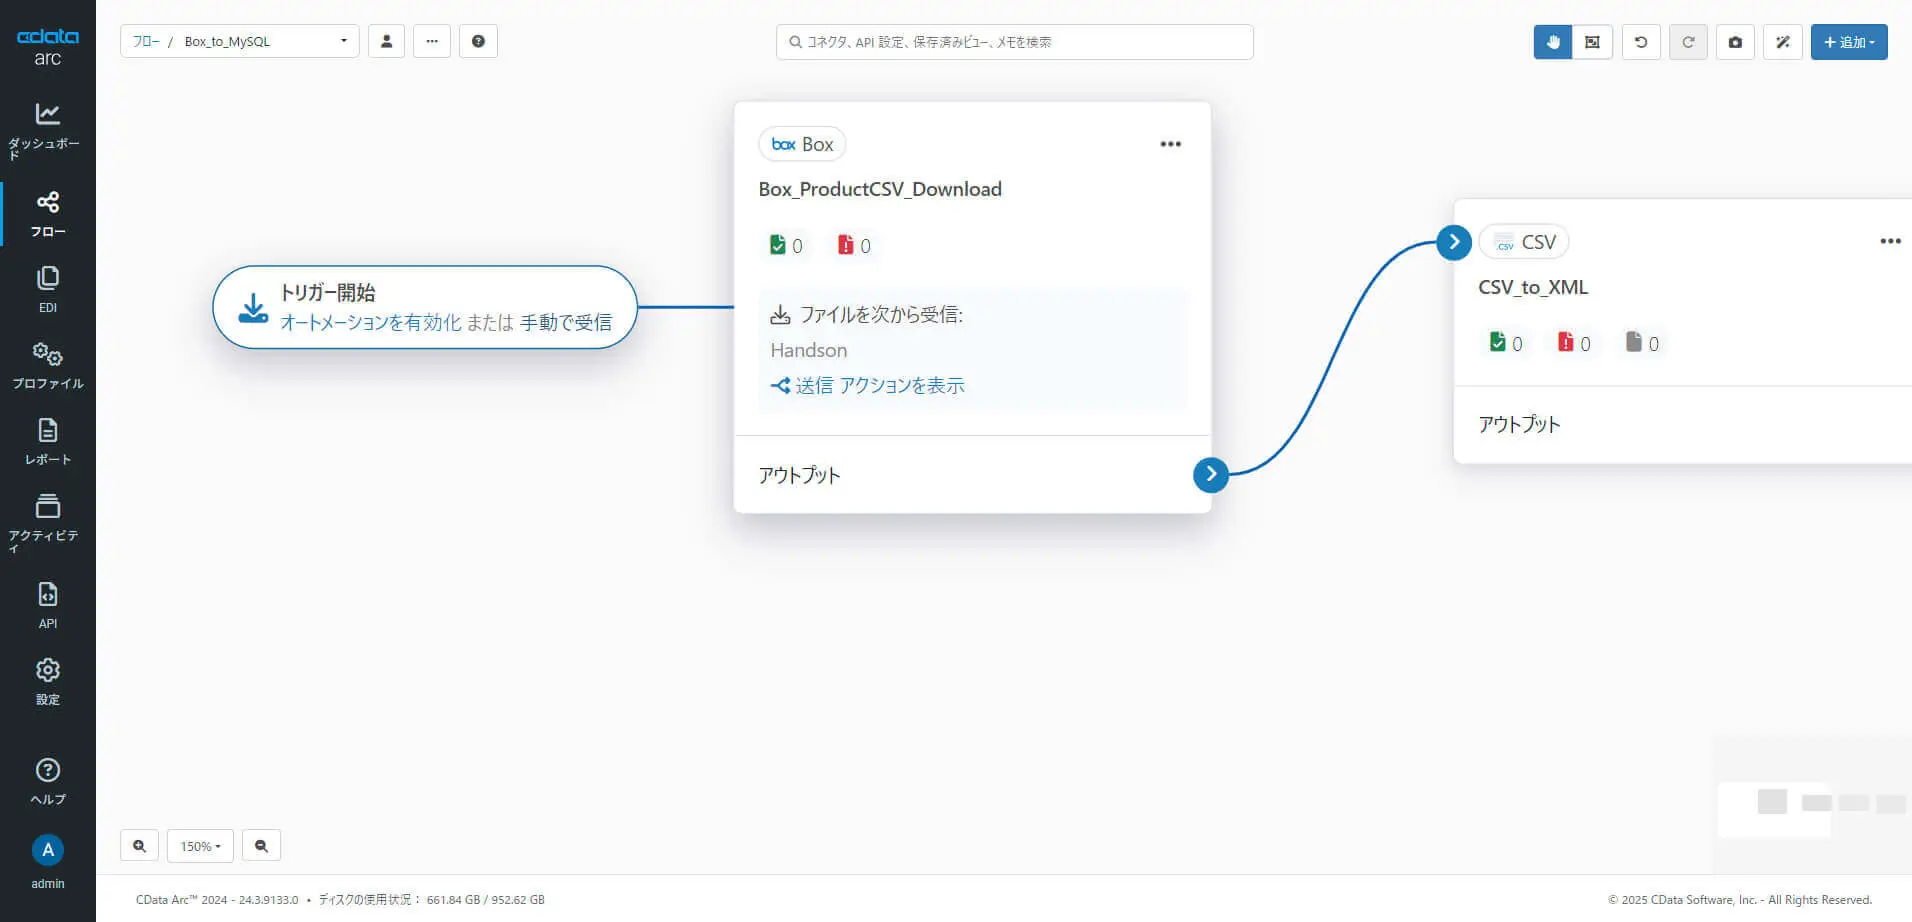This screenshot has width=1912, height=922.
Task: Click the Handson receive source text
Action: pos(809,350)
